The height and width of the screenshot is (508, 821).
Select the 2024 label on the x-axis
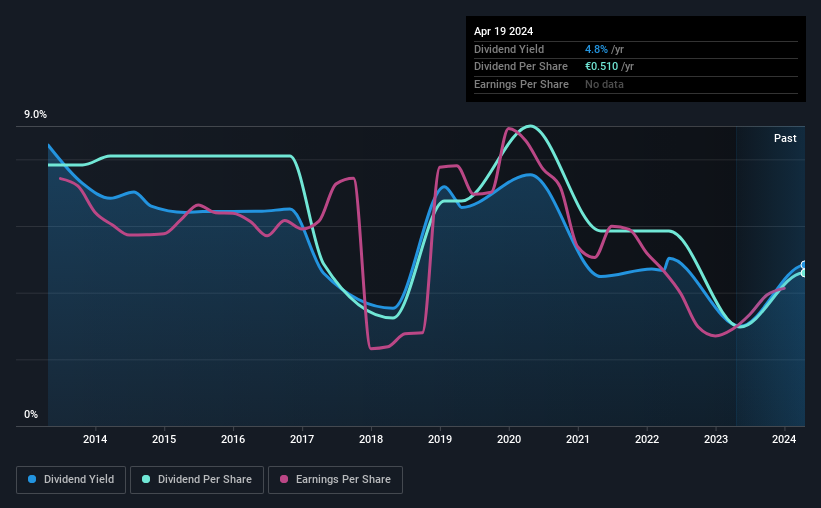(x=784, y=439)
